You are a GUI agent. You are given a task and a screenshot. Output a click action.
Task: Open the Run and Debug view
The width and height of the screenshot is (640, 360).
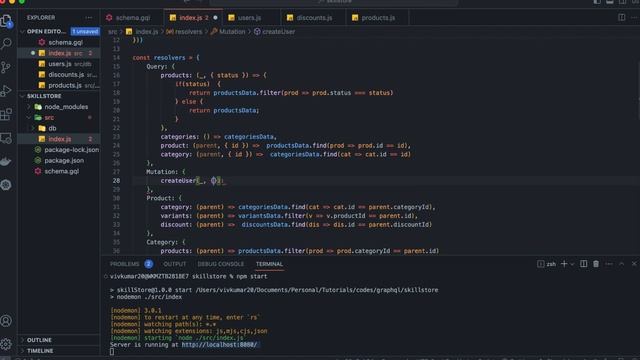(6, 90)
